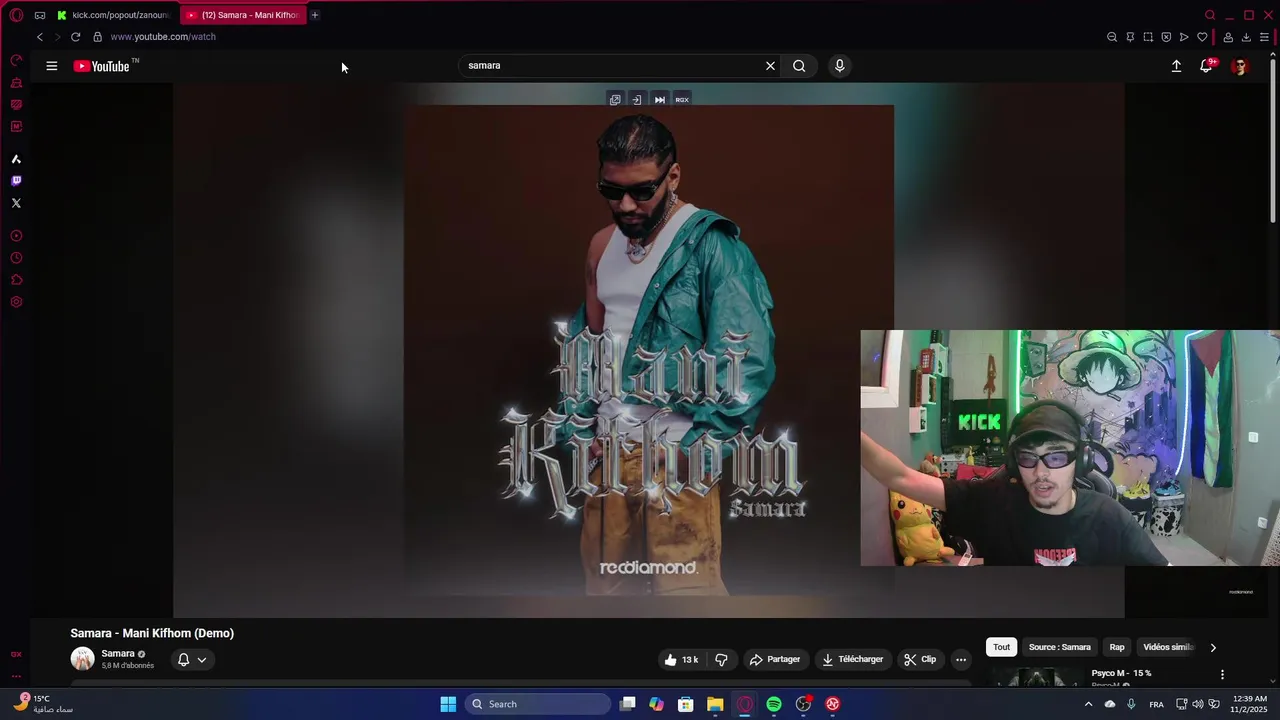Open the Player icon in the sidebar
1280x720 pixels.
point(16,236)
